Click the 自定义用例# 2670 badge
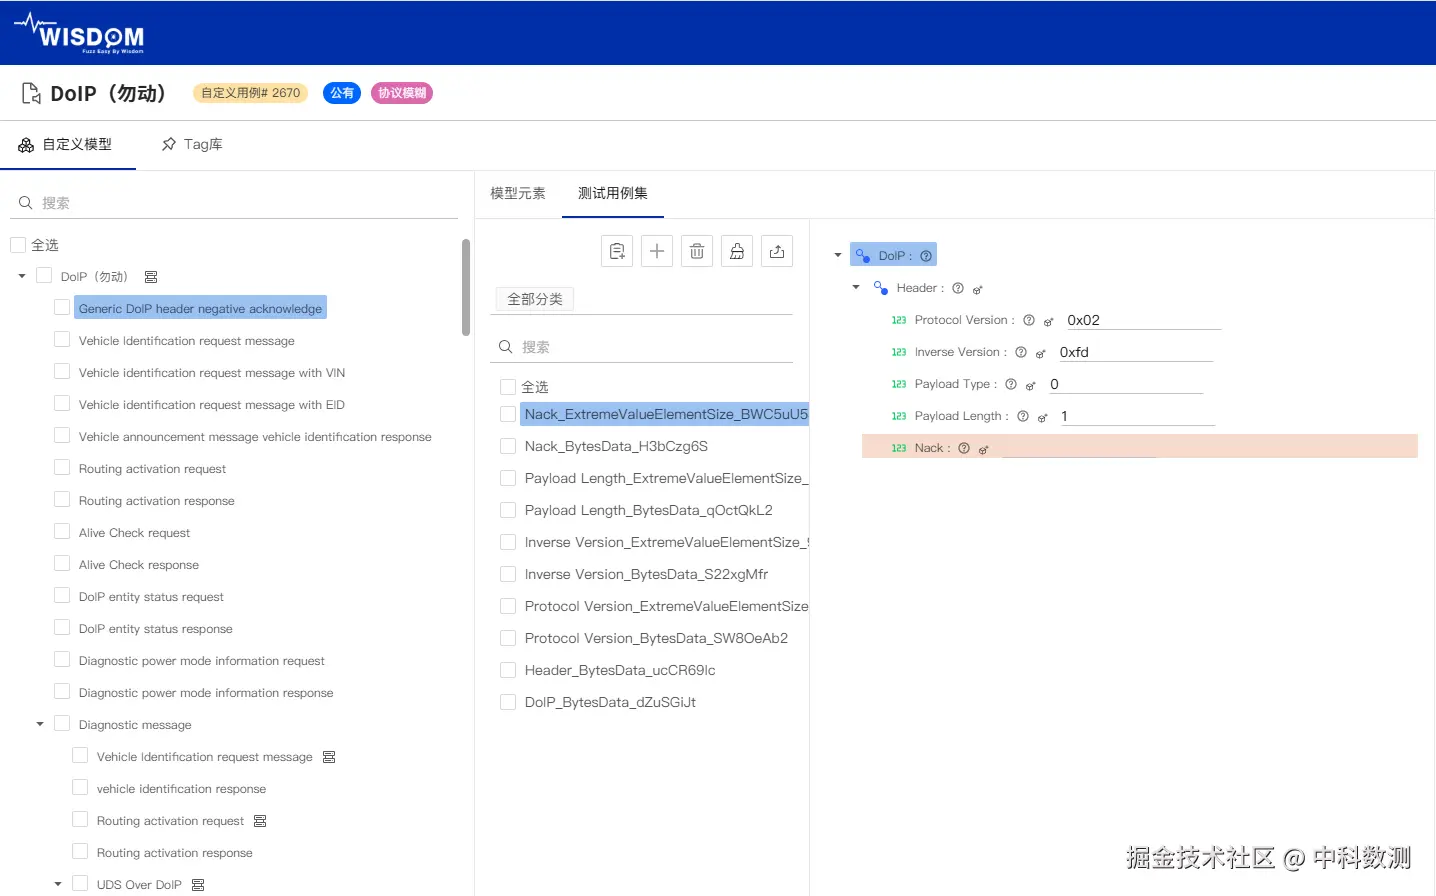This screenshot has width=1436, height=896. click(x=250, y=93)
